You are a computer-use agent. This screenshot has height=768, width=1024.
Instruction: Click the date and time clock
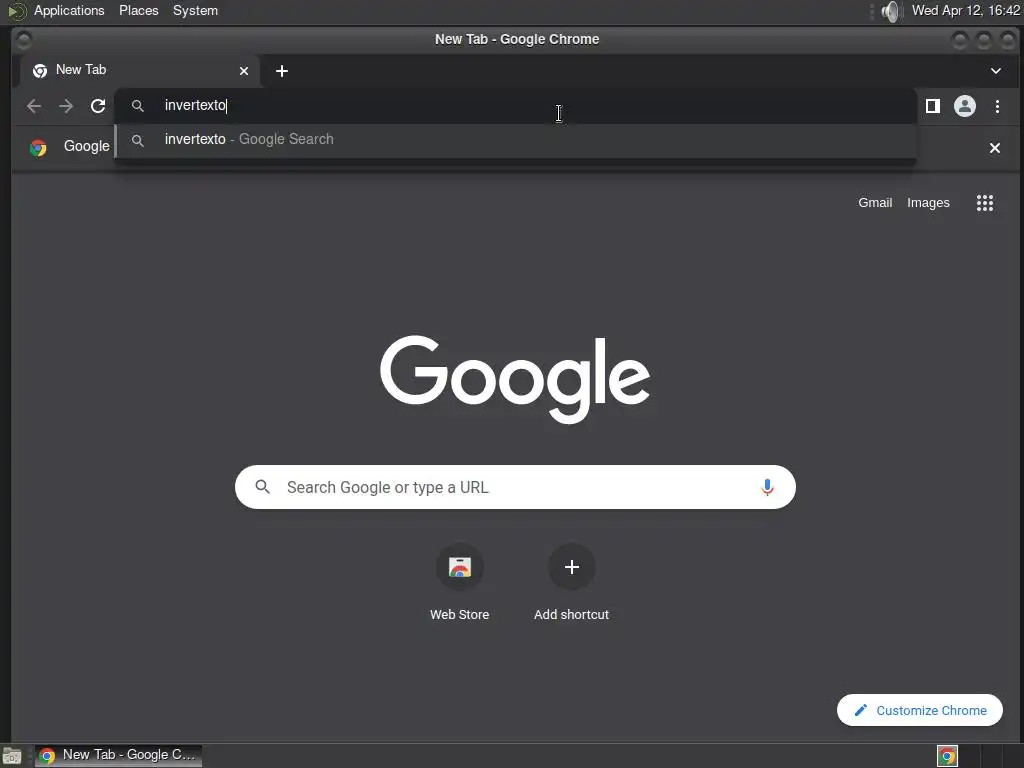pos(965,10)
